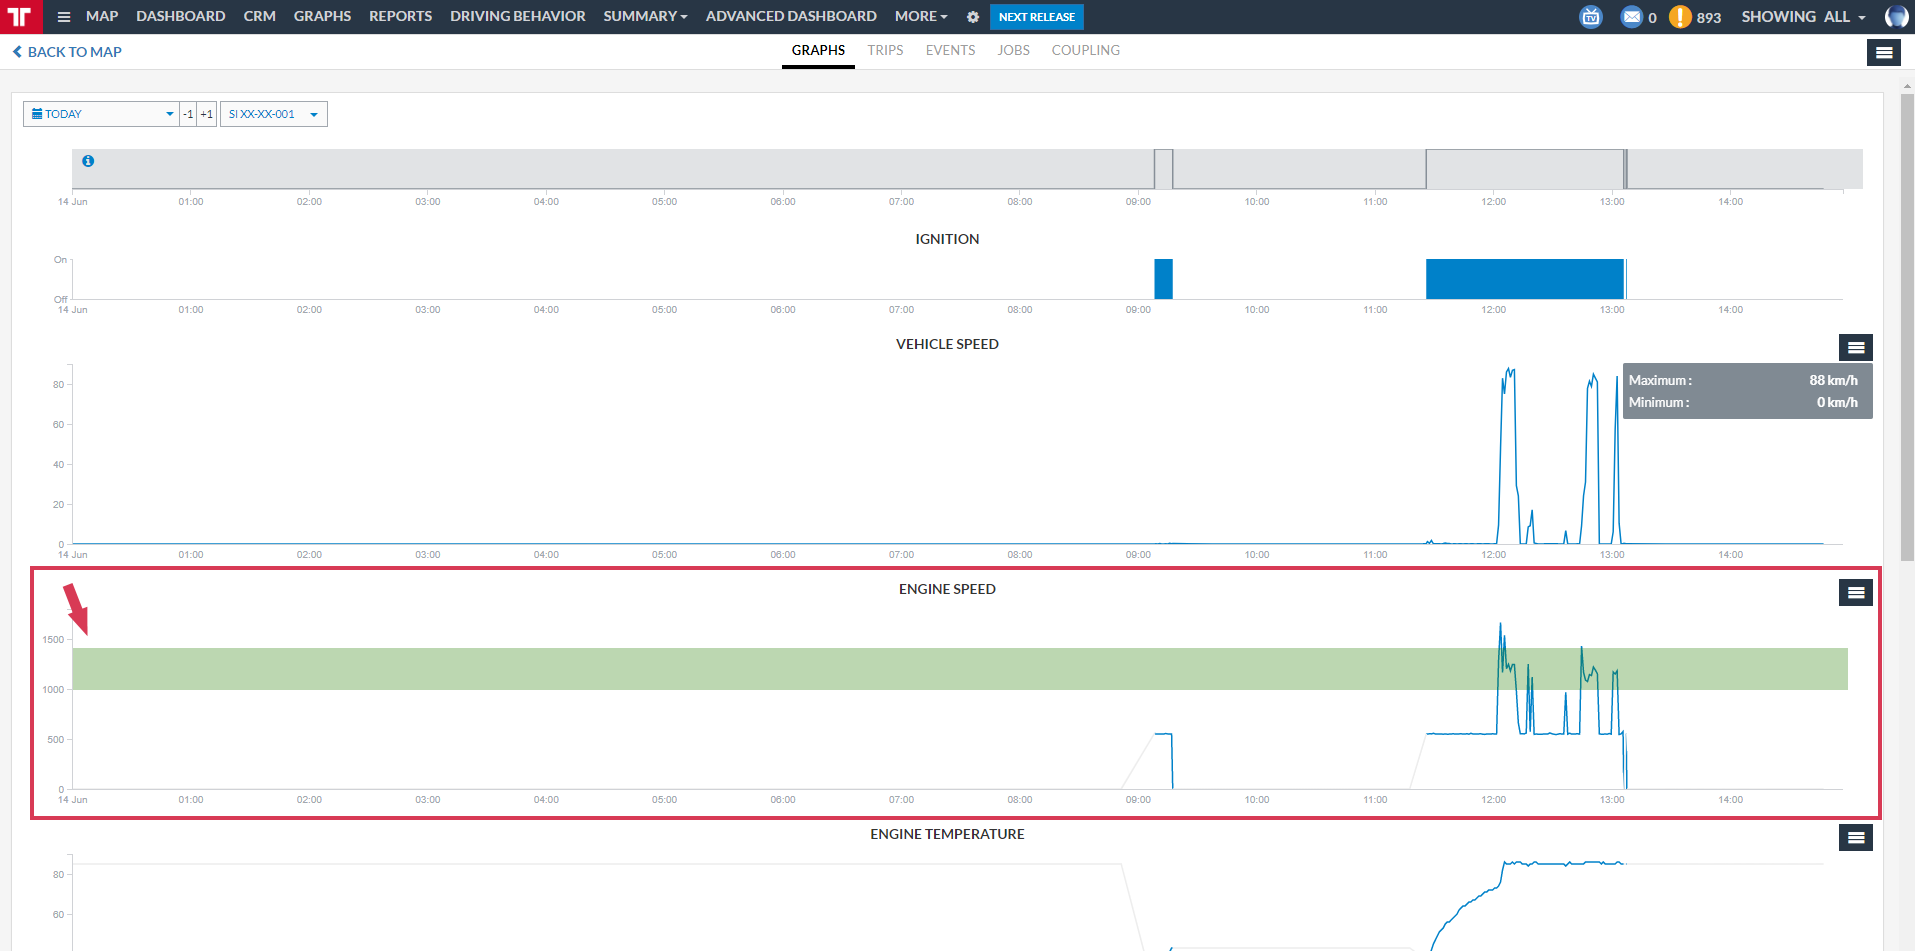Viewport: 1915px width, 951px height.
Task: Expand the SUMMARY menu
Action: (645, 17)
